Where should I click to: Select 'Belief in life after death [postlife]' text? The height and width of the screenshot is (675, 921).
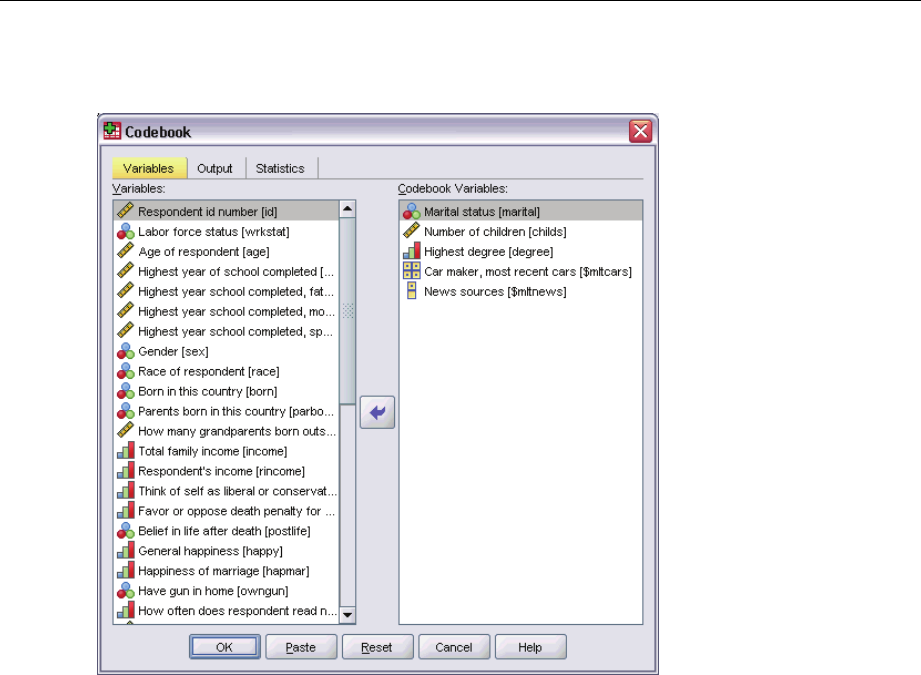224,531
